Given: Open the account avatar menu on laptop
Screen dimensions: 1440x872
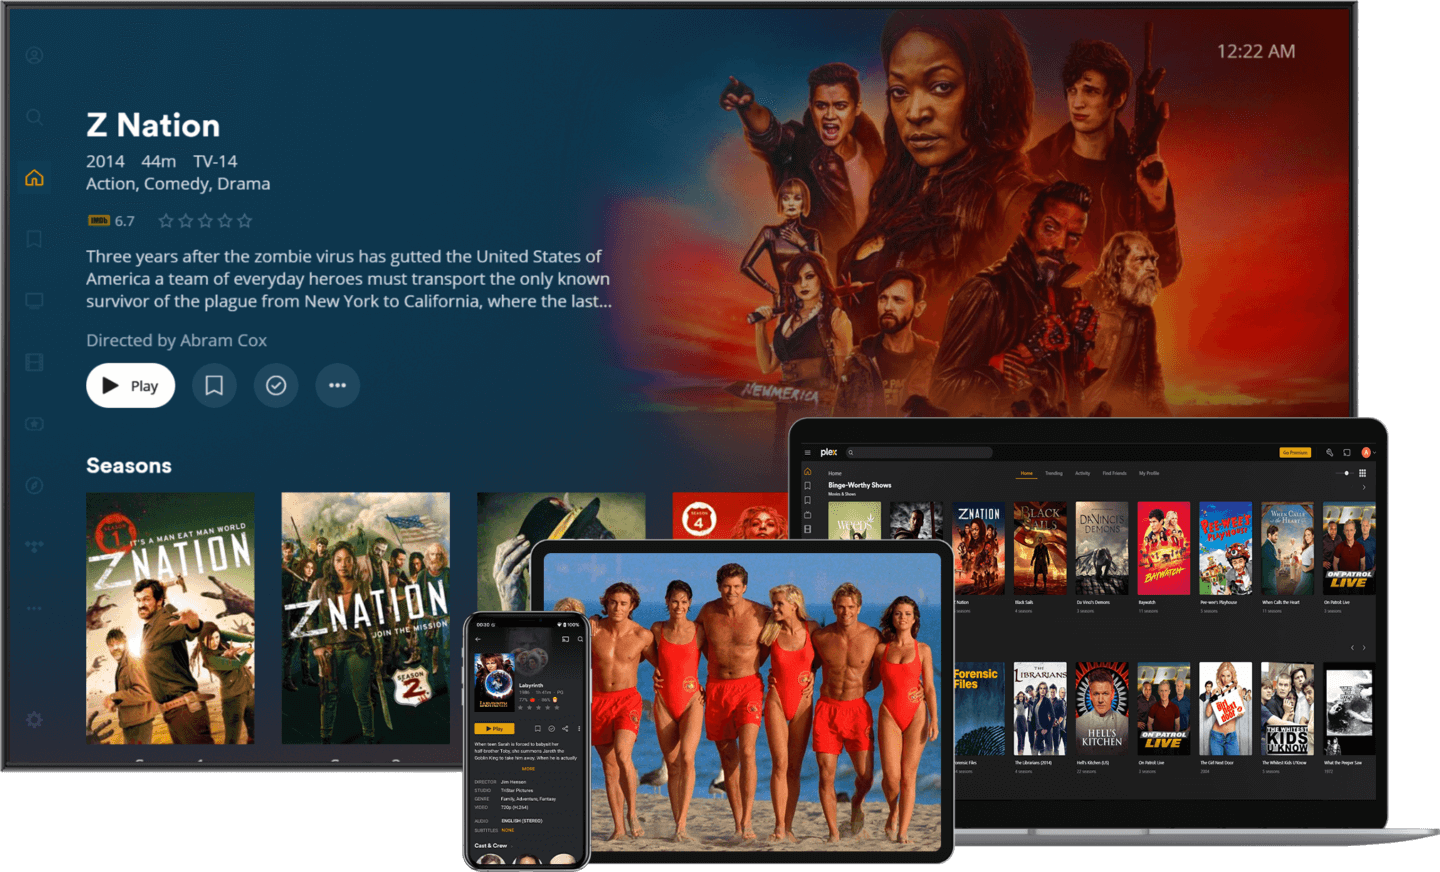Looking at the screenshot, I should click(x=1366, y=452).
